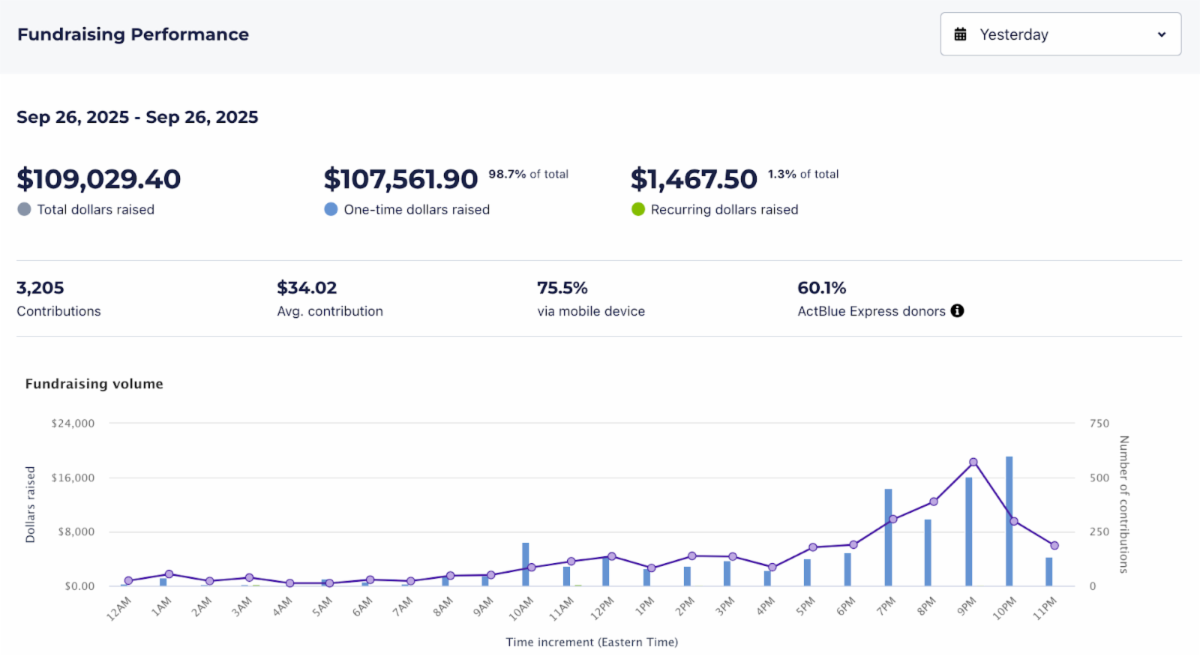1200x656 pixels.
Task: Click the $109,029.40 total dollars amount
Action: (99, 179)
